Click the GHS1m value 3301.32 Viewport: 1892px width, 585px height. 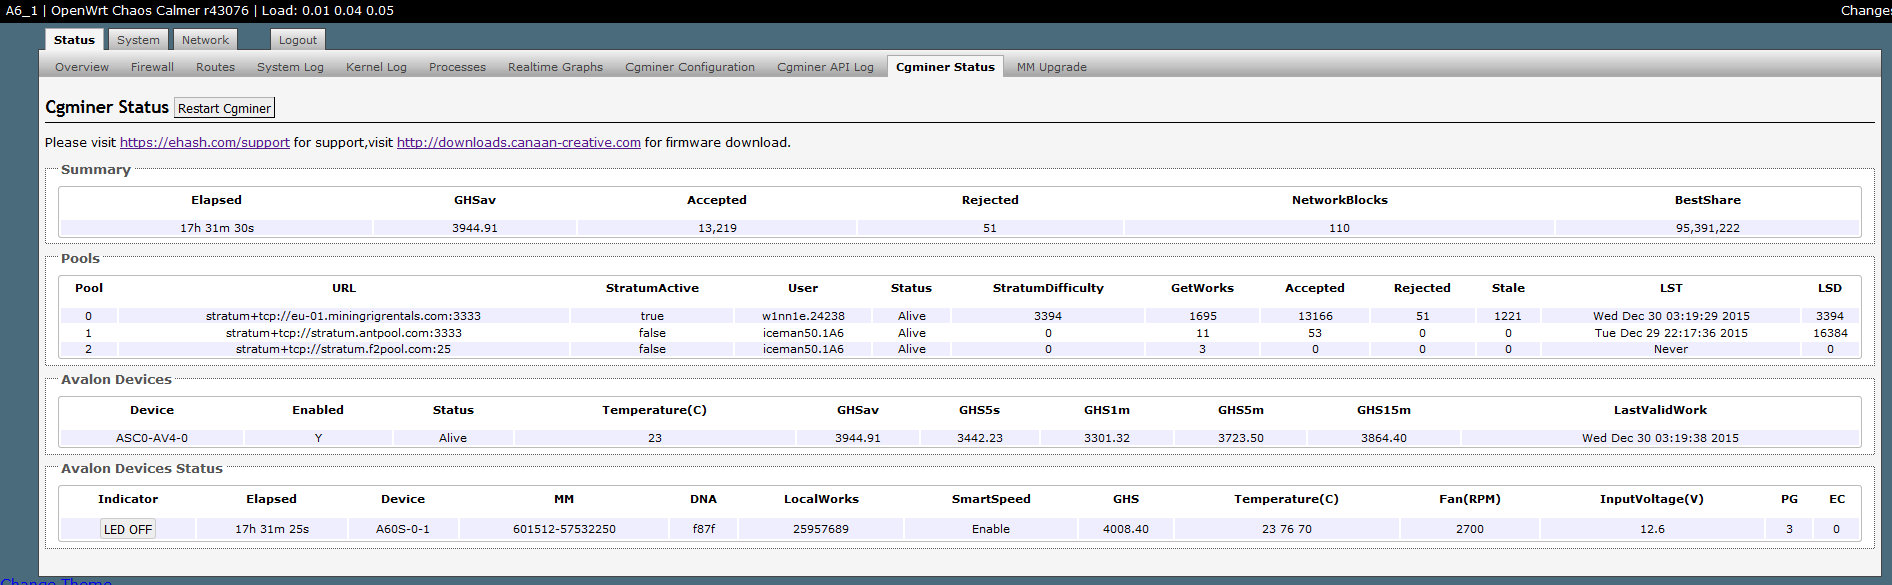[x=1107, y=438]
